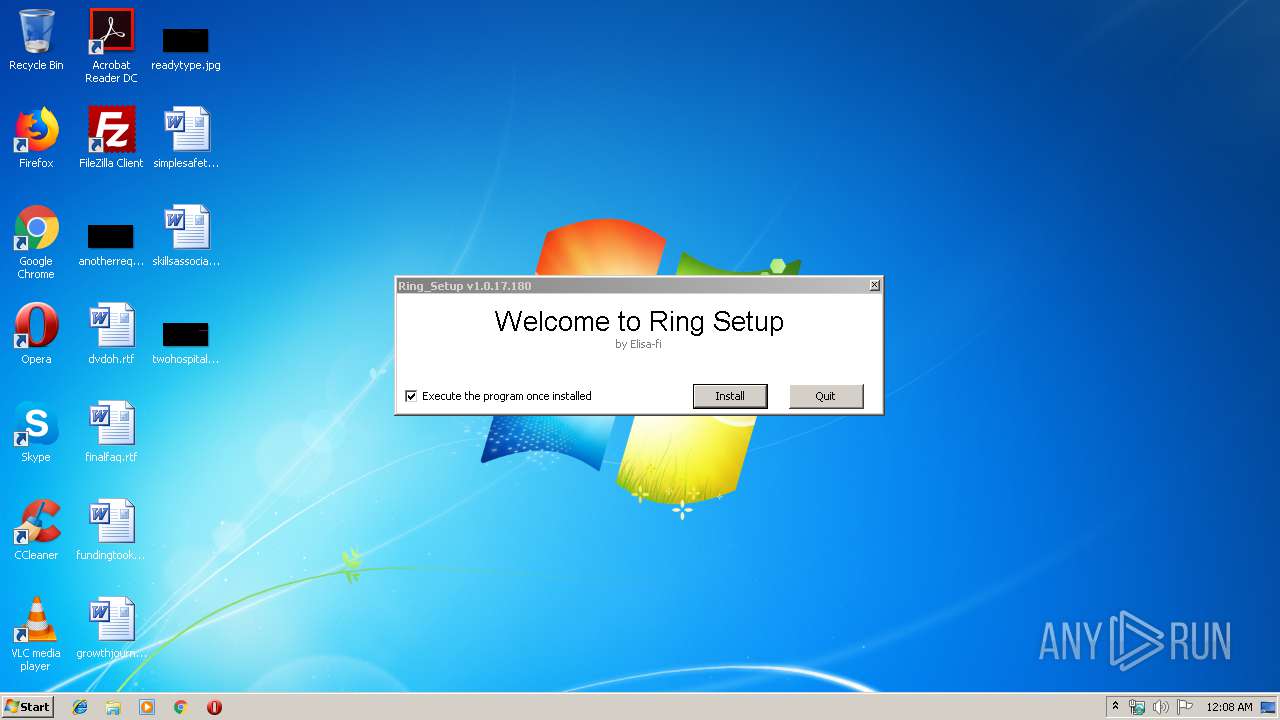
Task: Open the FileZilla Client desktop shortcut
Action: 111,138
